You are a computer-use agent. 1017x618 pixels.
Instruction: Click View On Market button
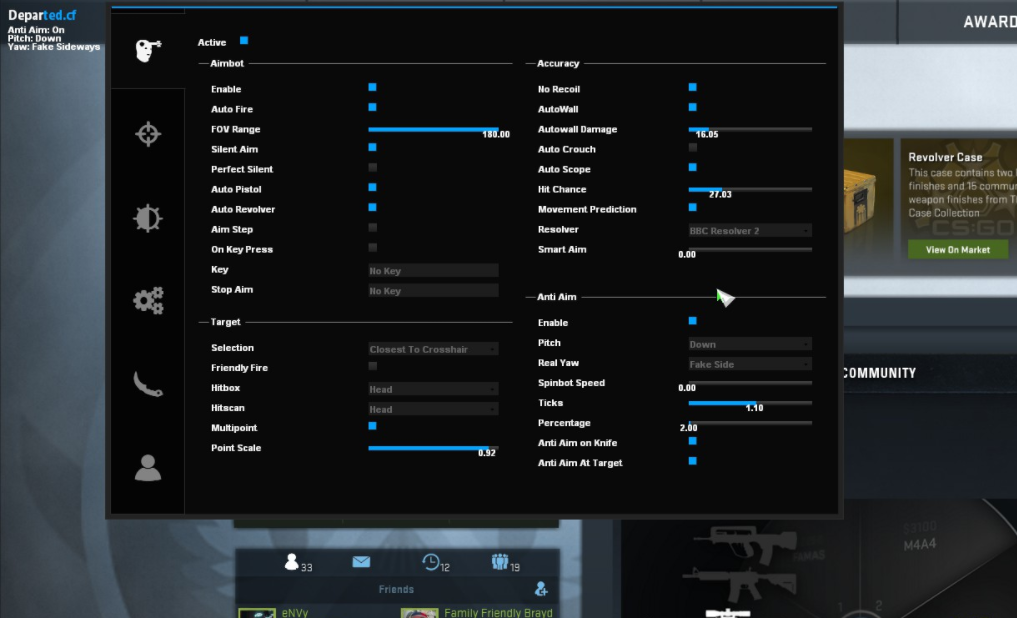pos(957,250)
